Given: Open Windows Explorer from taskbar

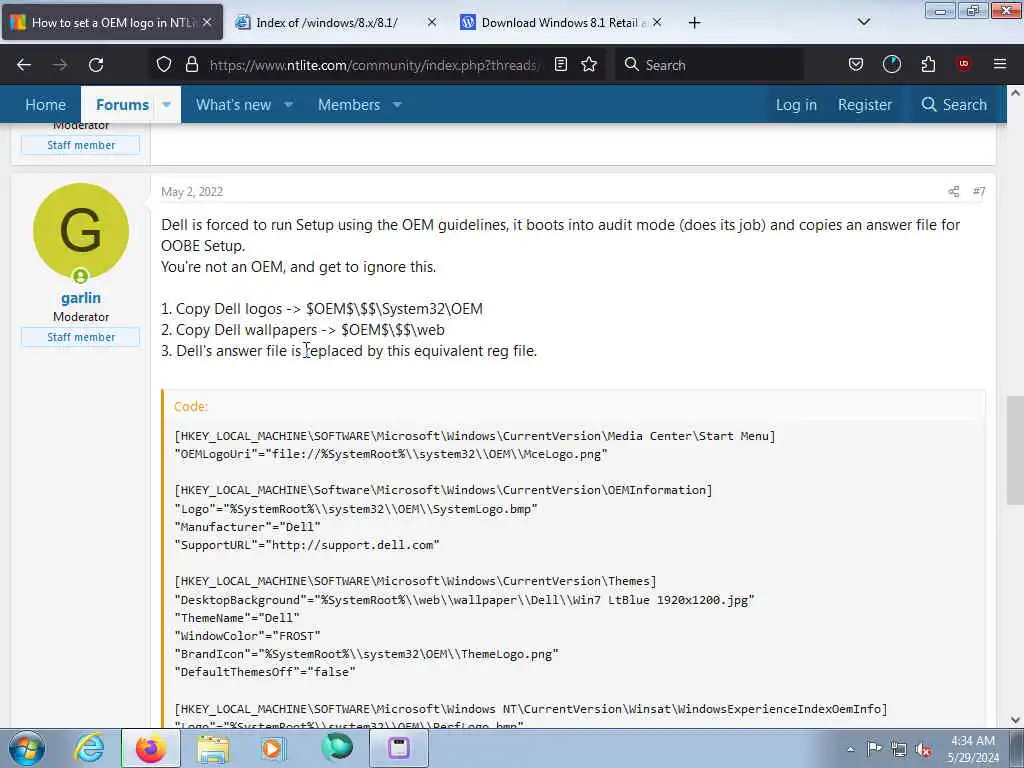Looking at the screenshot, I should point(214,748).
